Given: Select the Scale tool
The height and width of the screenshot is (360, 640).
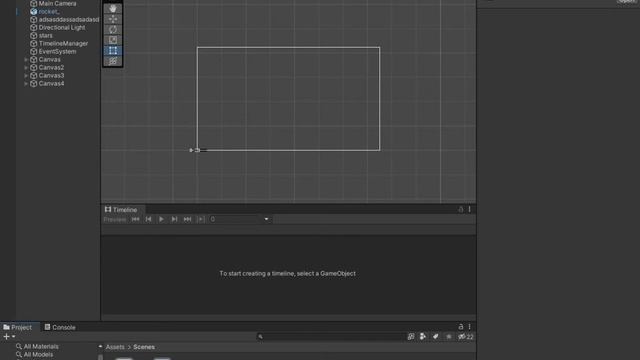Looking at the screenshot, I should 113,40.
